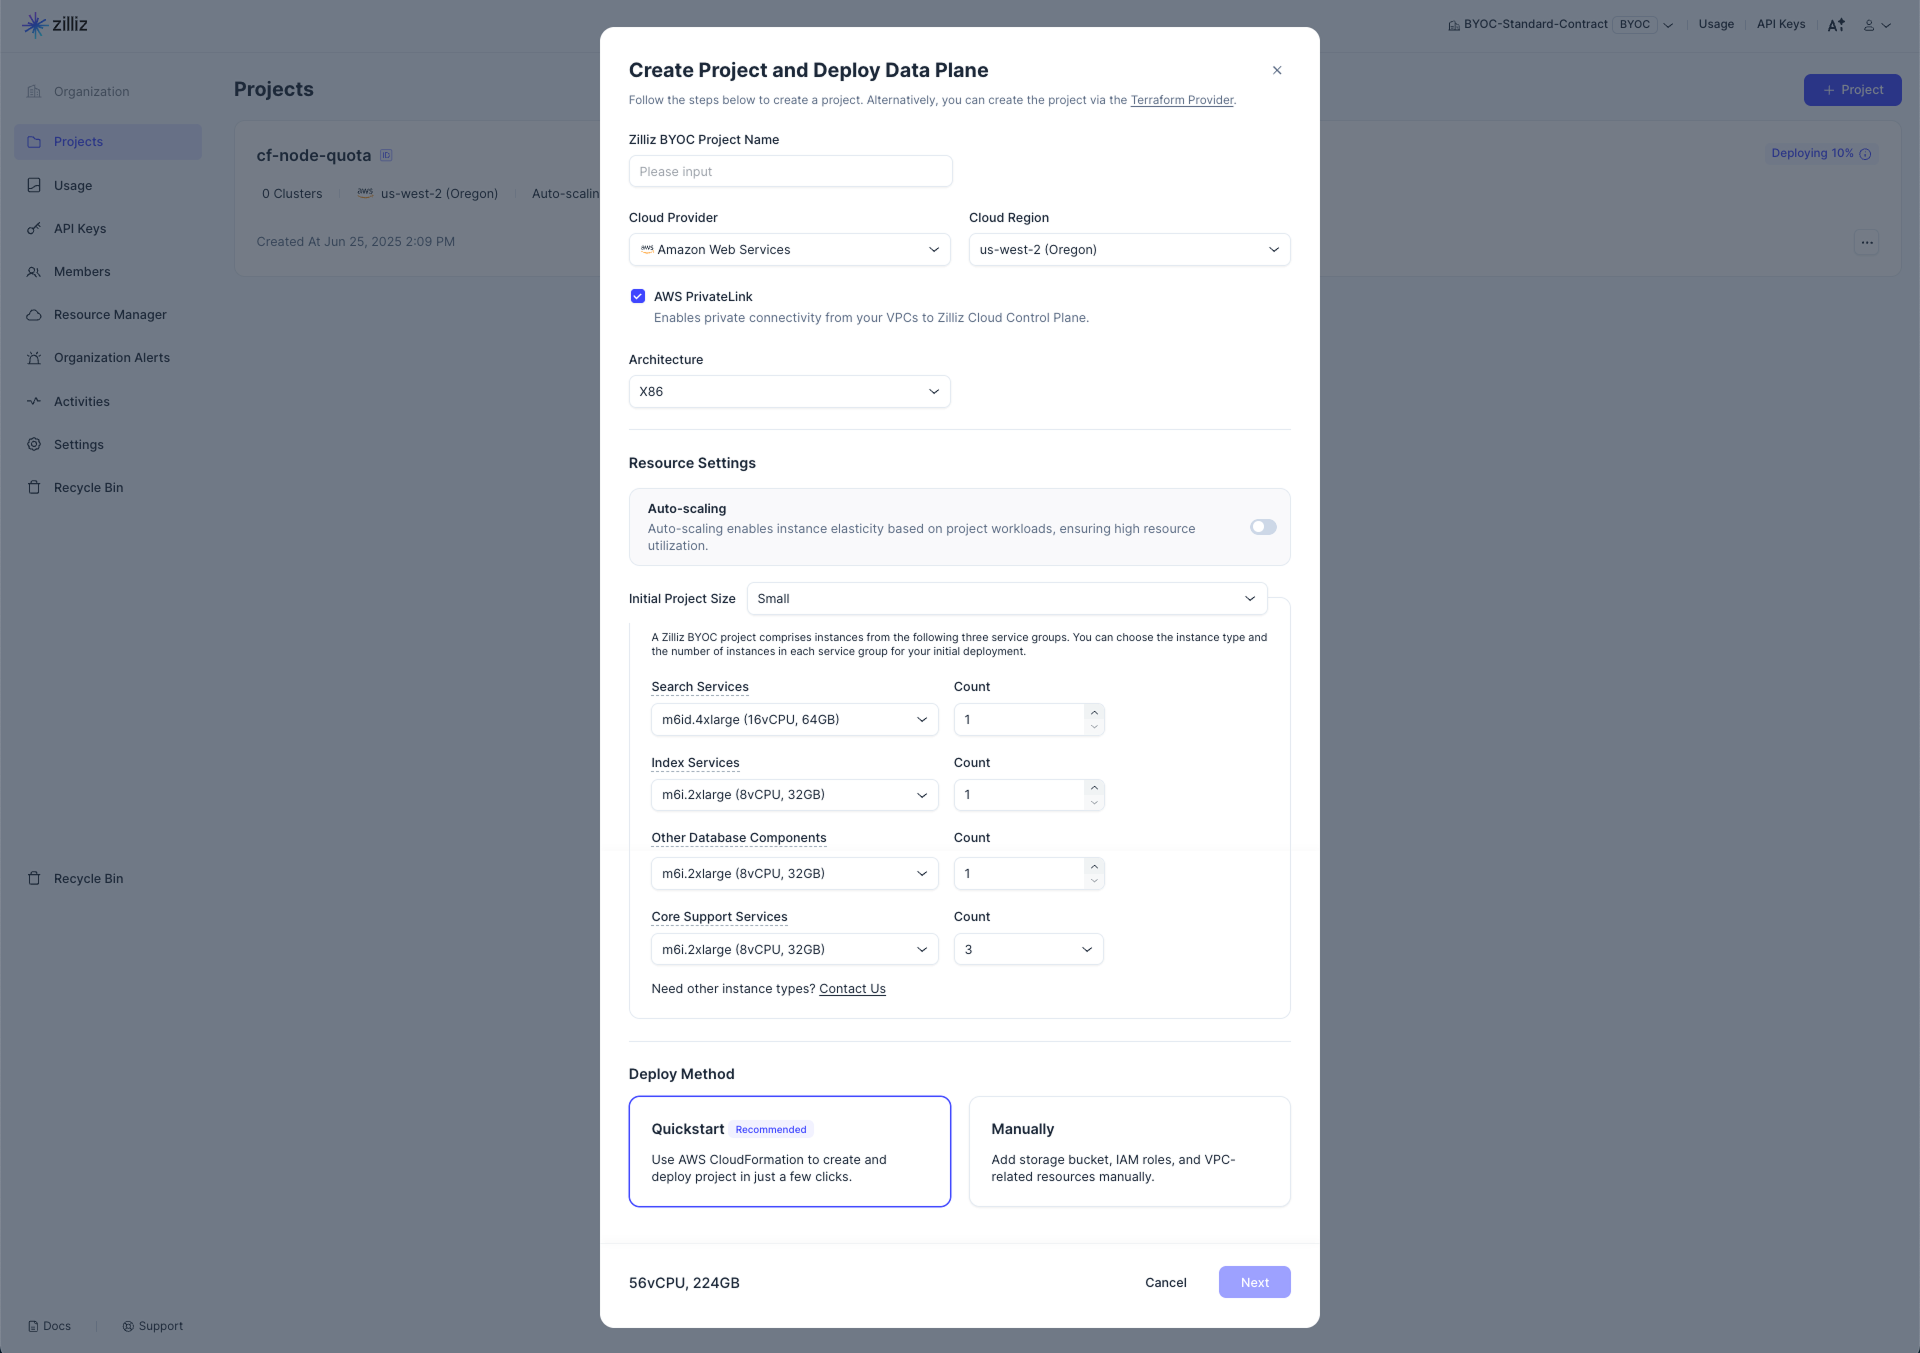Click Usage in the top header
The image size is (1920, 1353).
coord(1716,24)
